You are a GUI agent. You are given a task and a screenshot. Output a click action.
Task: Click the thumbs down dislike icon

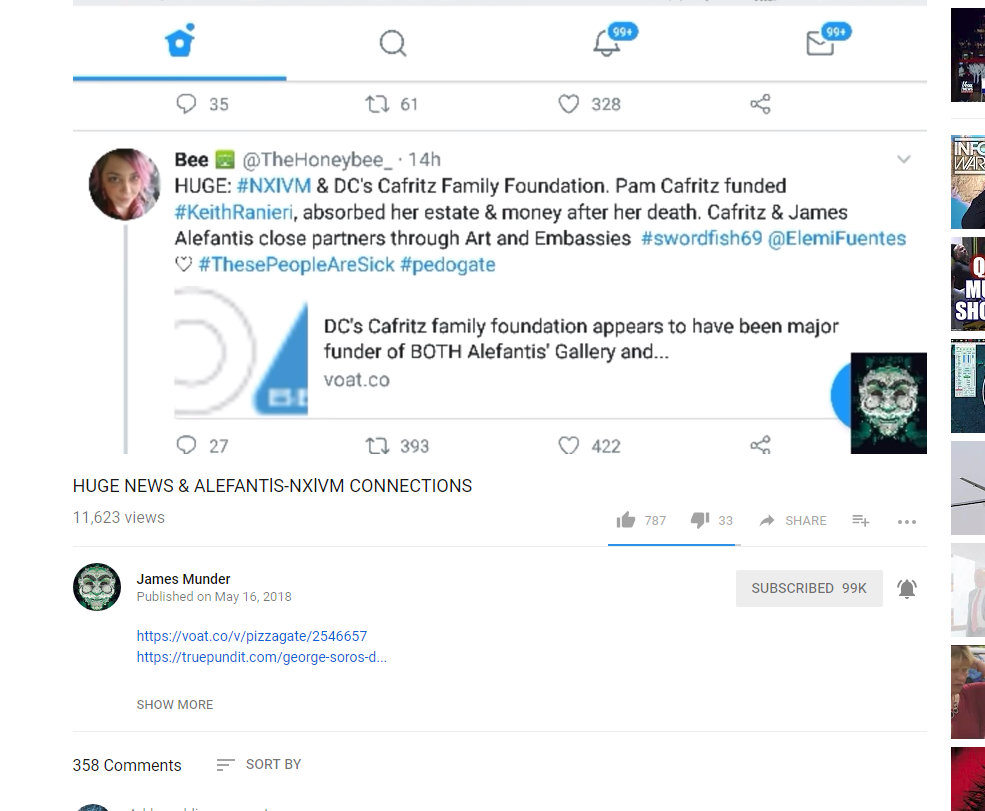[700, 520]
